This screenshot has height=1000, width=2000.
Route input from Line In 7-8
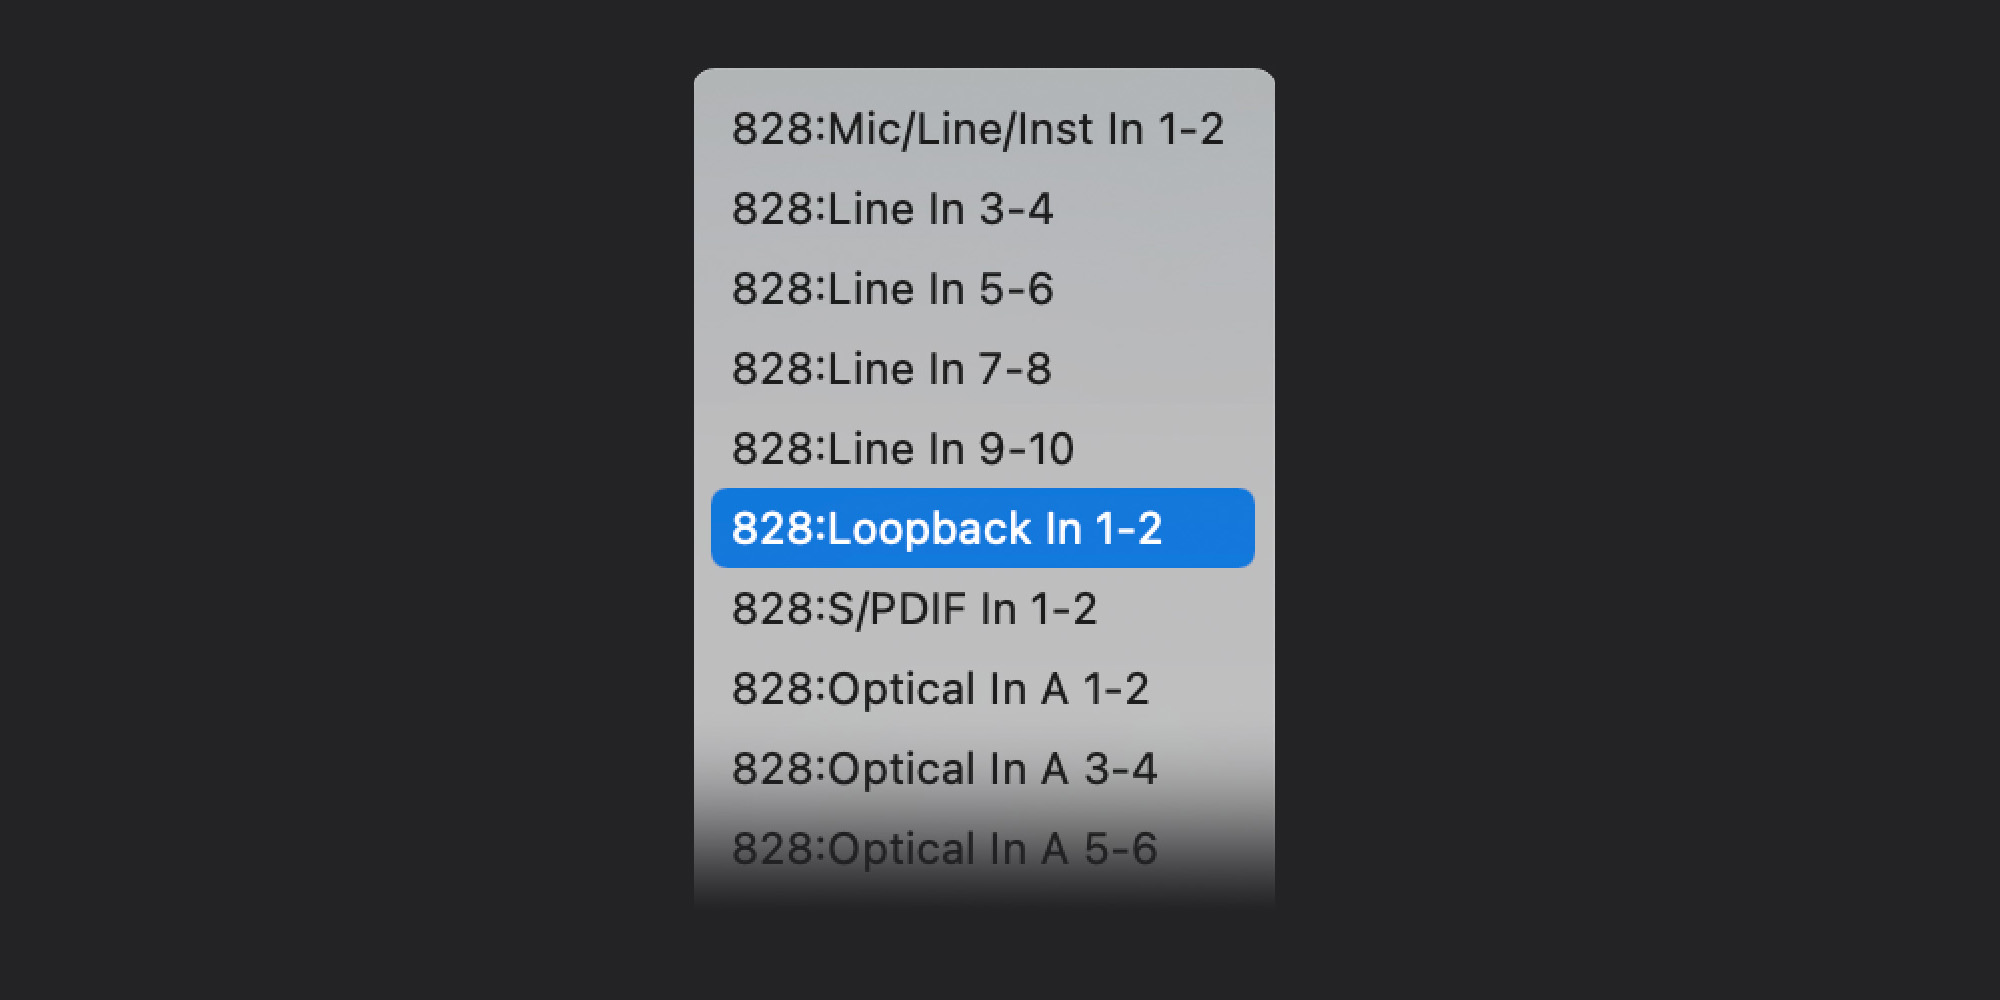pos(891,369)
